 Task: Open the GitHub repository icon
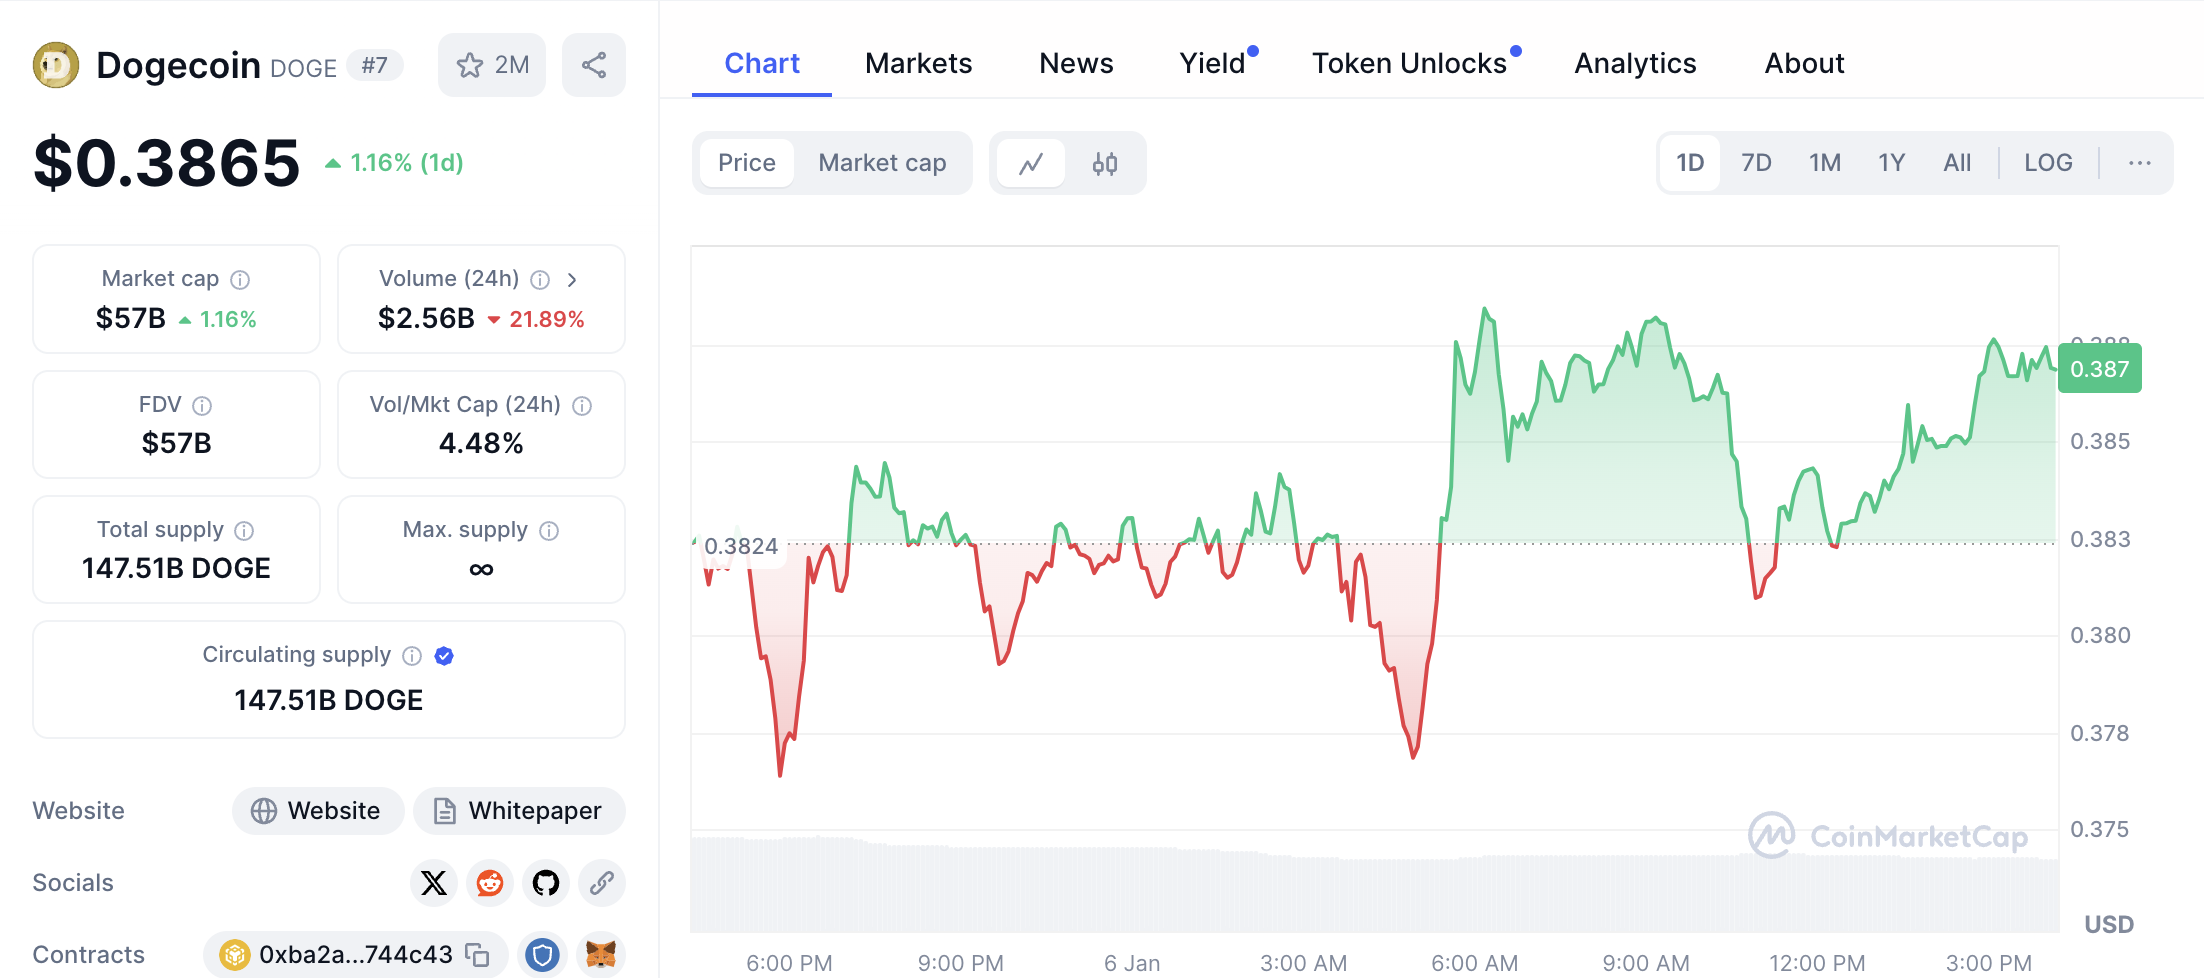click(546, 883)
